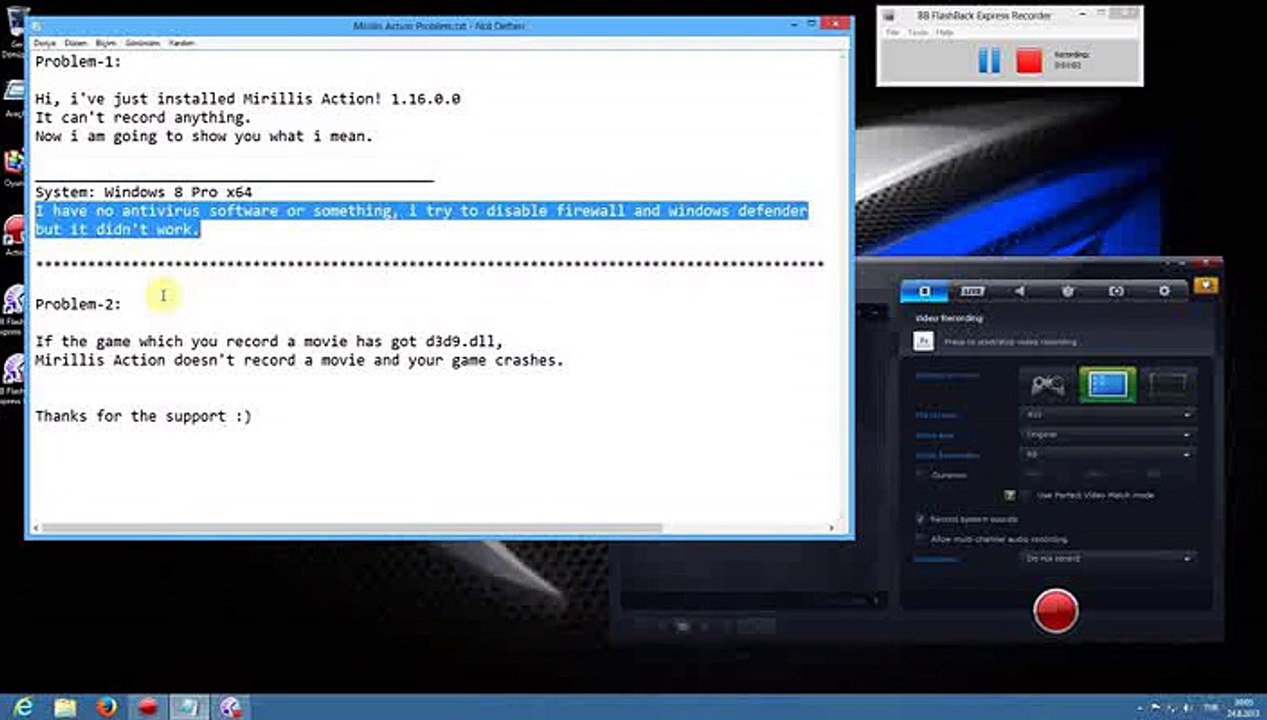The width and height of the screenshot is (1267, 720).
Task: Open the audio recording tab (speaker icon)
Action: (1020, 291)
